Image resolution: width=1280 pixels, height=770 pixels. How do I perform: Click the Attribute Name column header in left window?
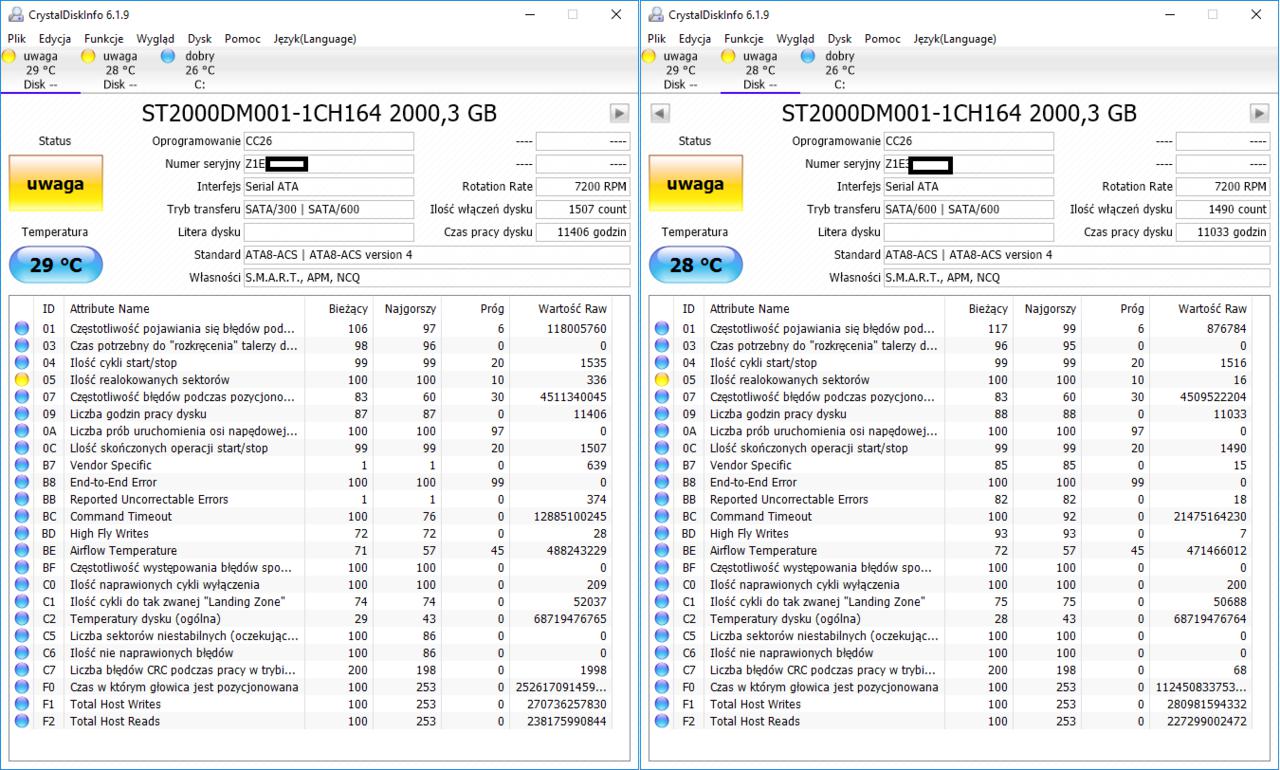(109, 309)
